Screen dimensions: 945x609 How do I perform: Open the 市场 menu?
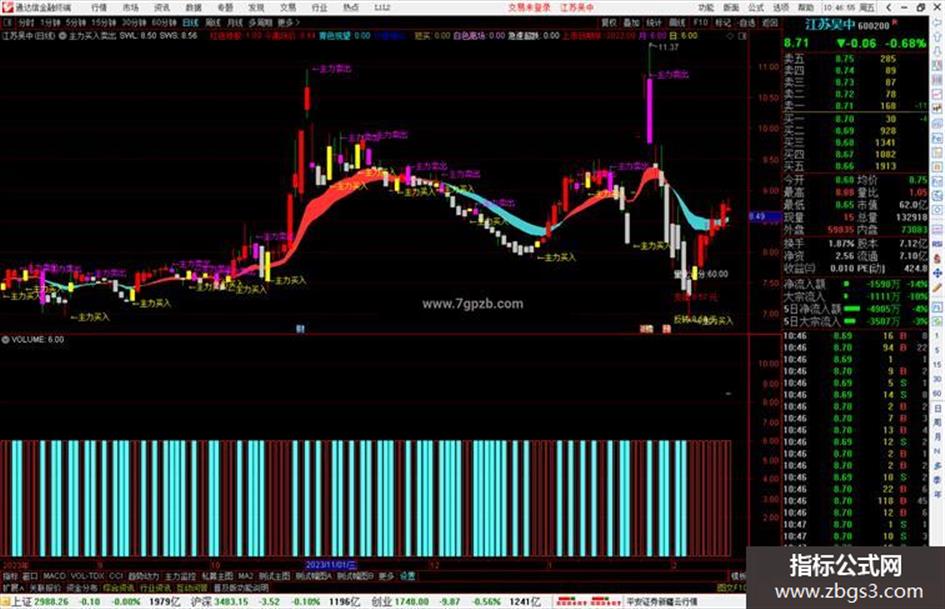130,8
